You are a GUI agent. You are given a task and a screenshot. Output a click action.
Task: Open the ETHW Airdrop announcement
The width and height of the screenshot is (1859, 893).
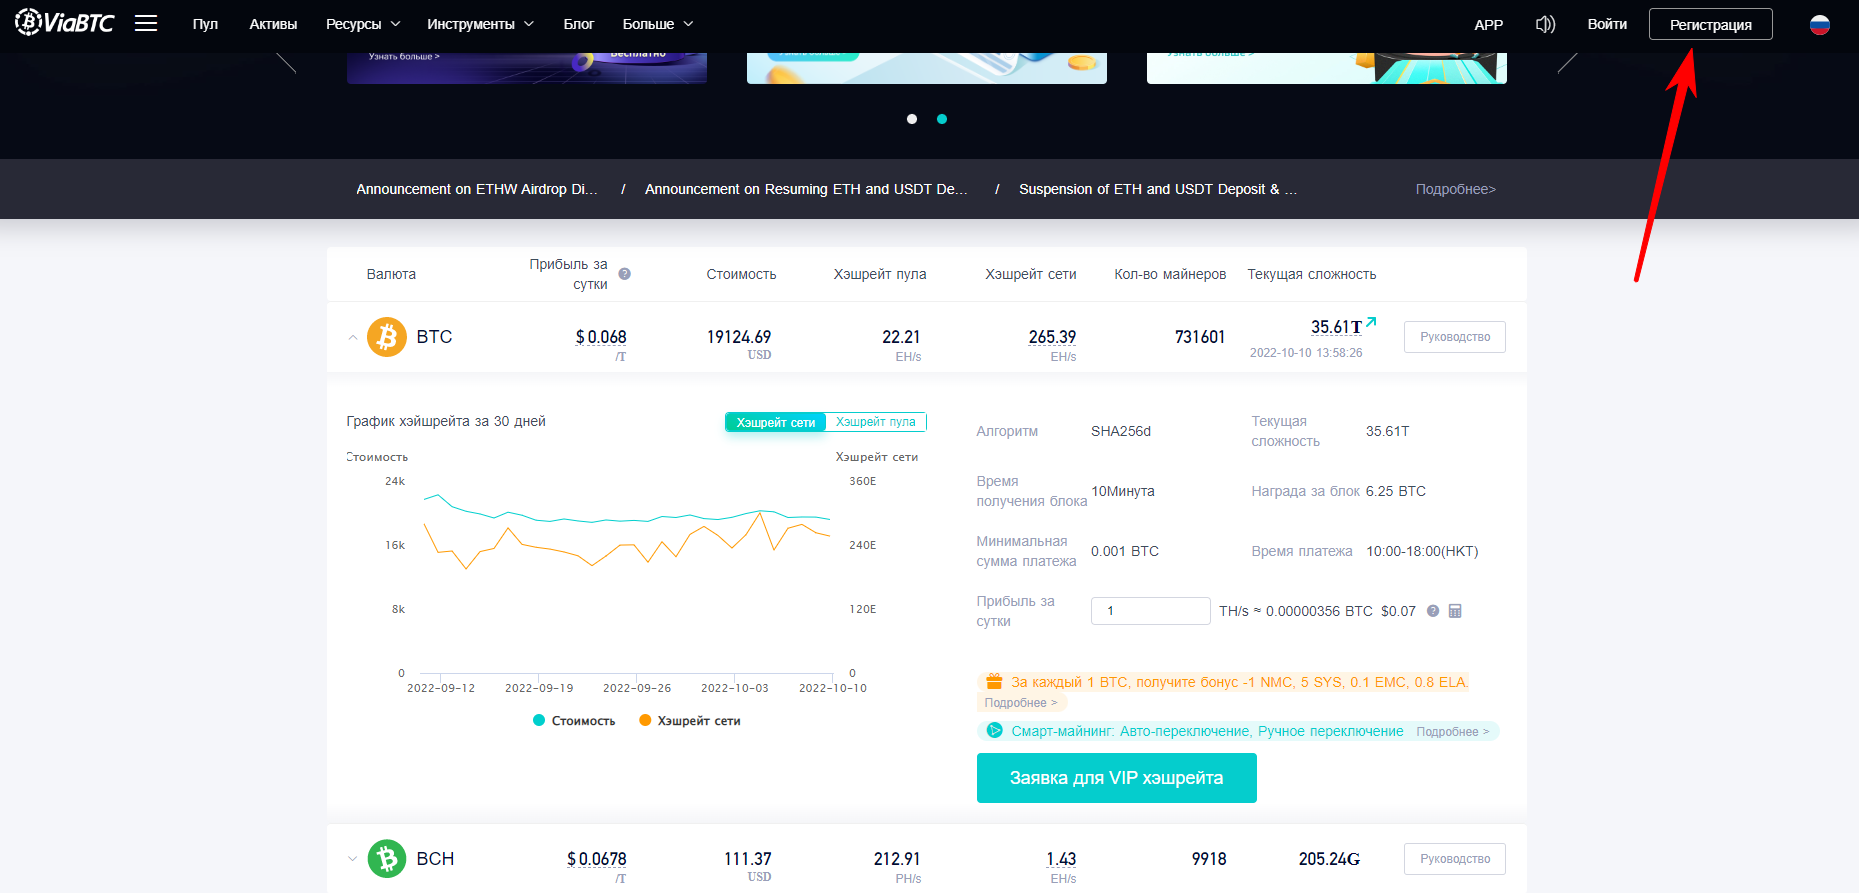pyautogui.click(x=476, y=189)
